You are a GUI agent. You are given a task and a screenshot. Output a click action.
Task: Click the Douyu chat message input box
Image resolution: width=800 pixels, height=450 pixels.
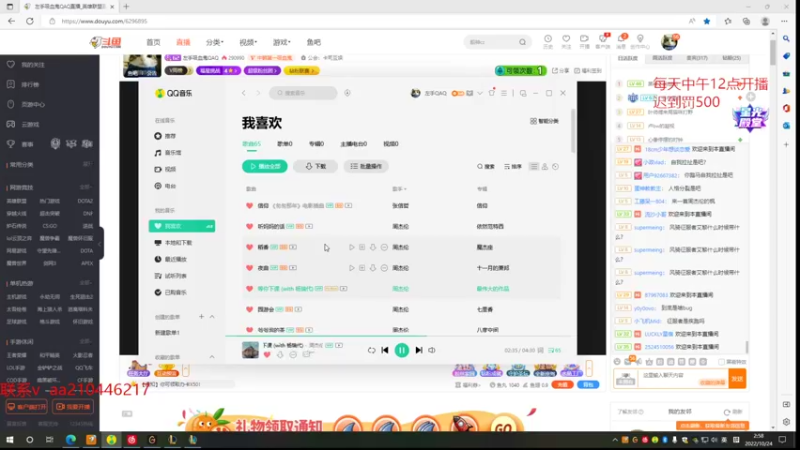point(684,379)
